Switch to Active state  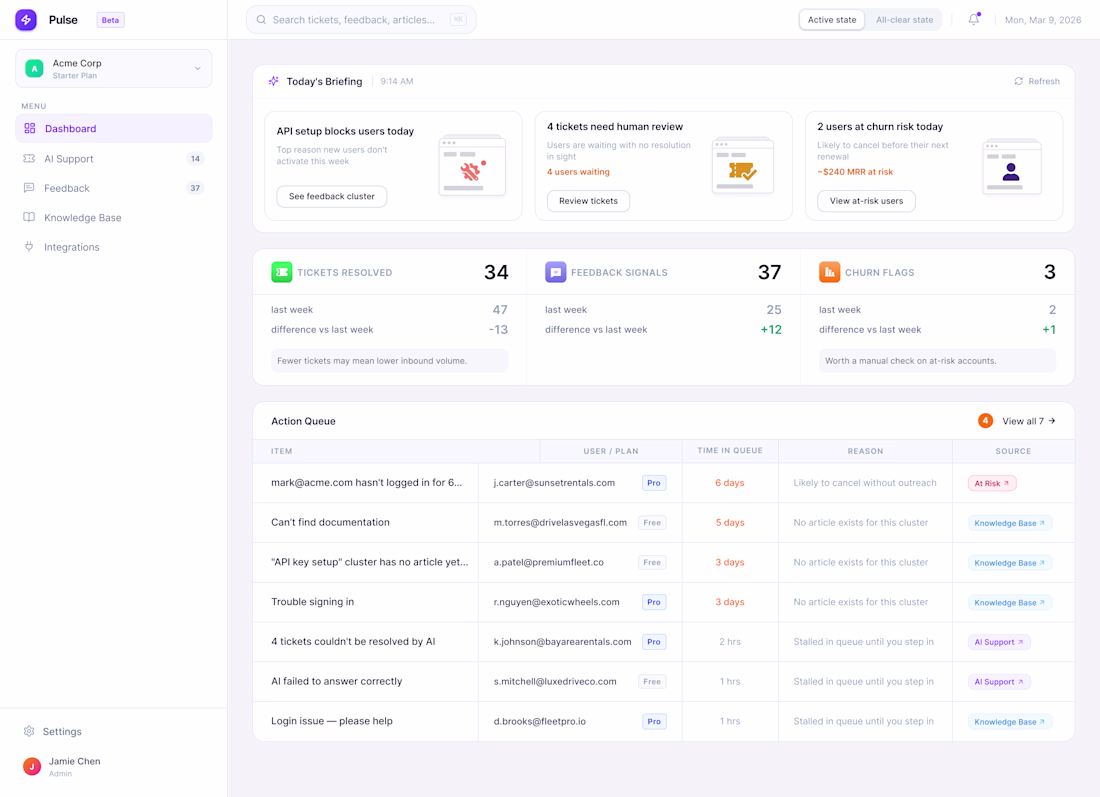coord(832,20)
